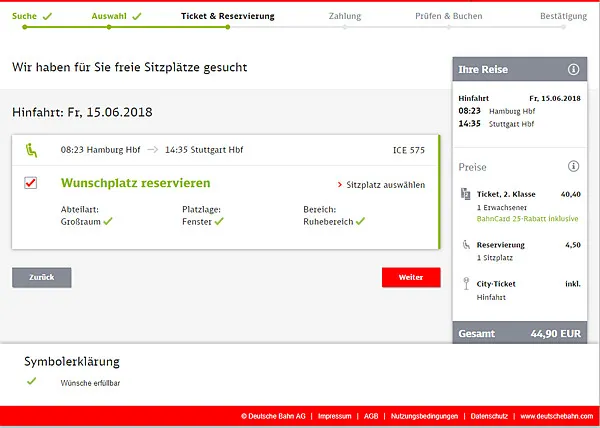Click the Wunschplatz reservieren heading

point(135,183)
